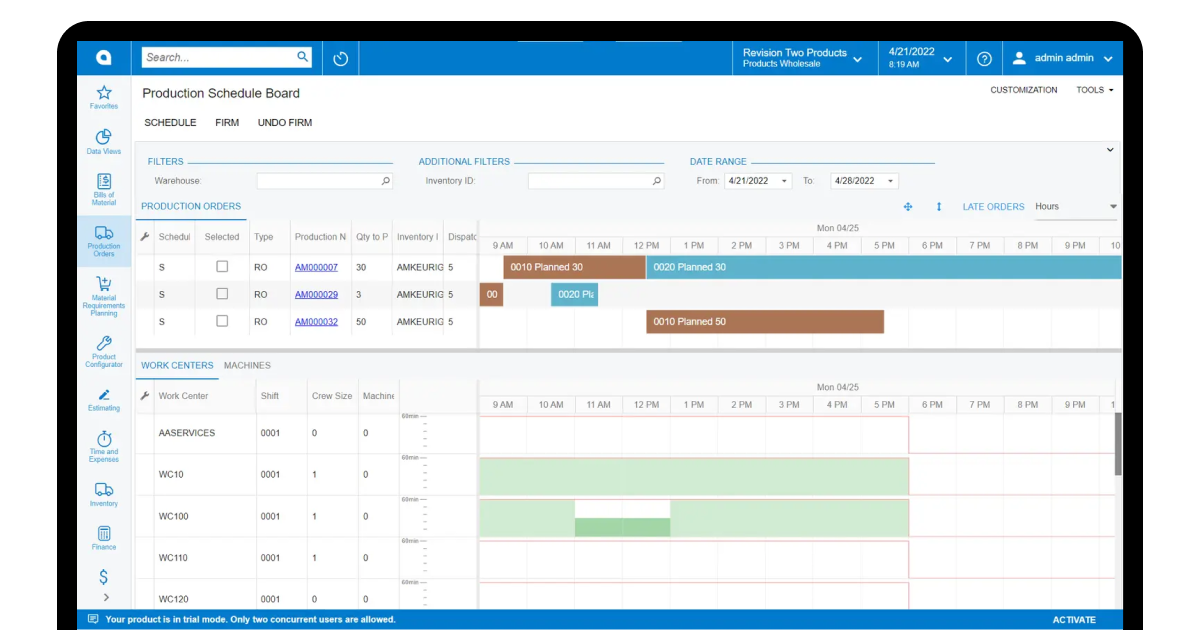Image resolution: width=1200 pixels, height=630 pixels.
Task: Open production order link AM000032
Action: [316, 322]
